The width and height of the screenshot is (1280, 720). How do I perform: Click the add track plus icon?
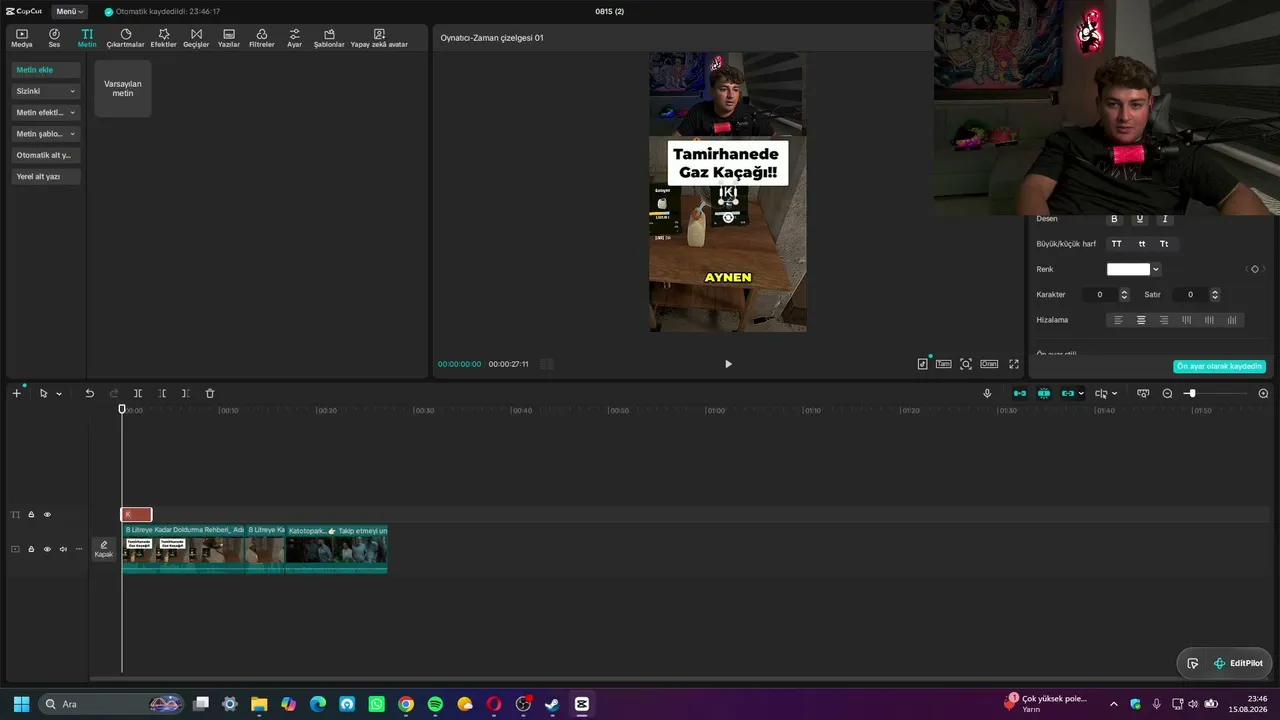click(x=16, y=393)
